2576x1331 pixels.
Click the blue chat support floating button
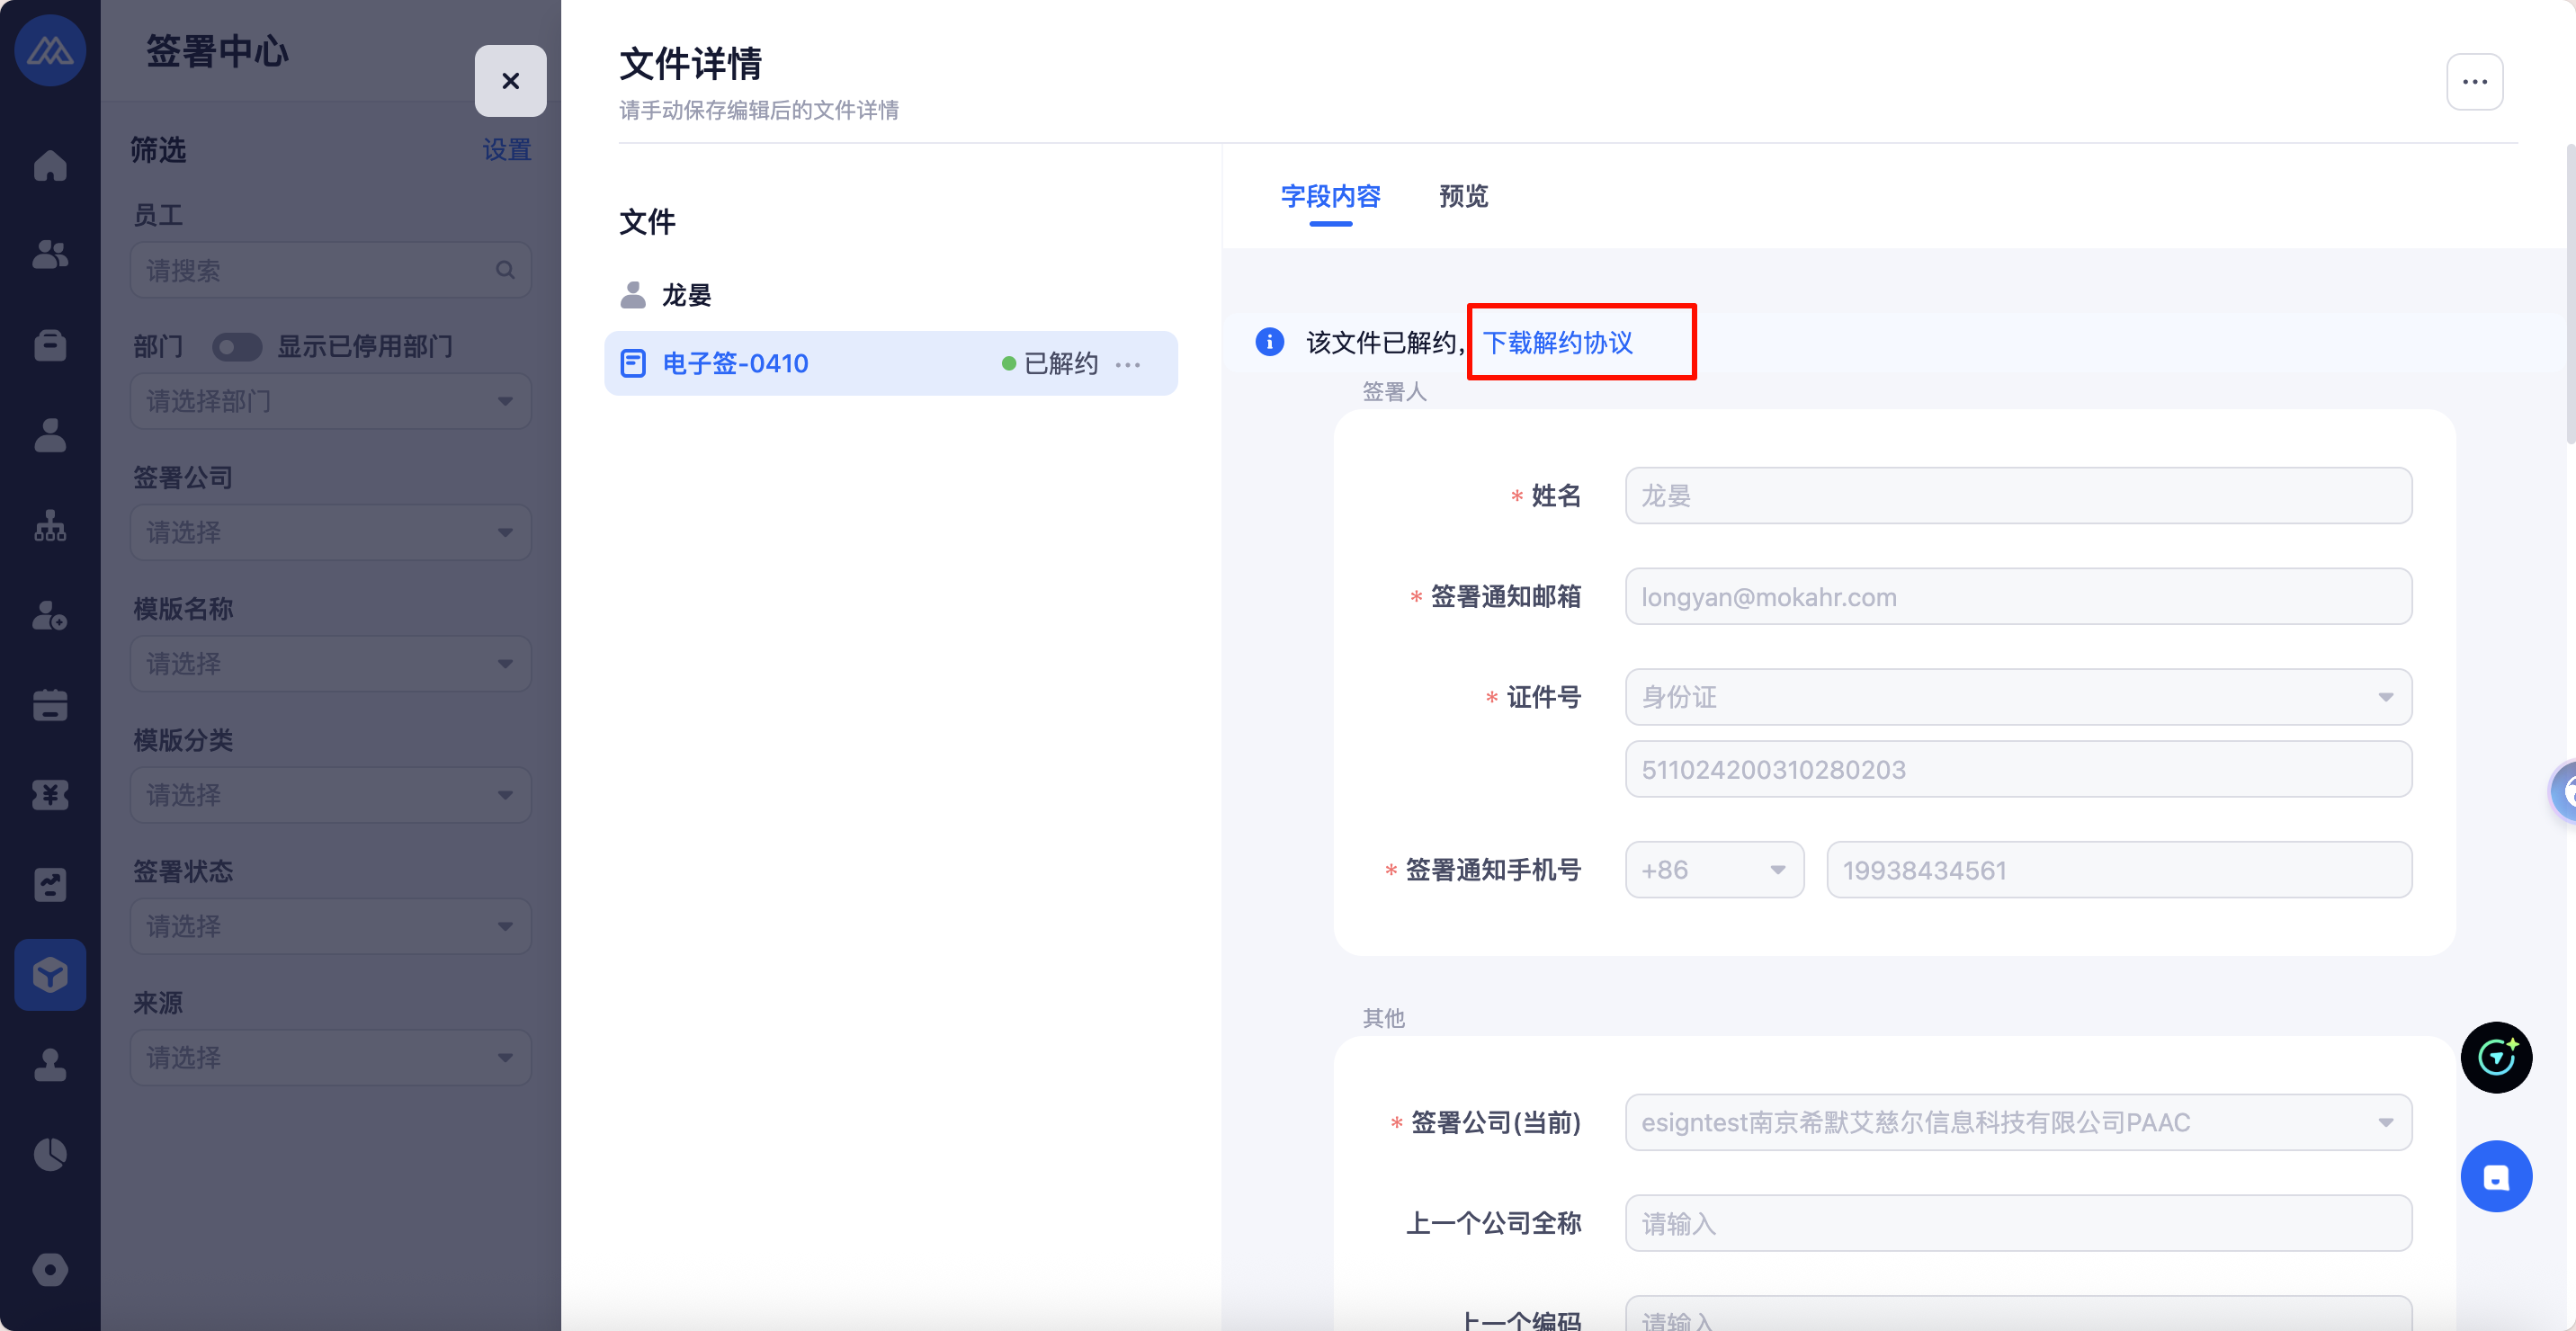[x=2495, y=1176]
